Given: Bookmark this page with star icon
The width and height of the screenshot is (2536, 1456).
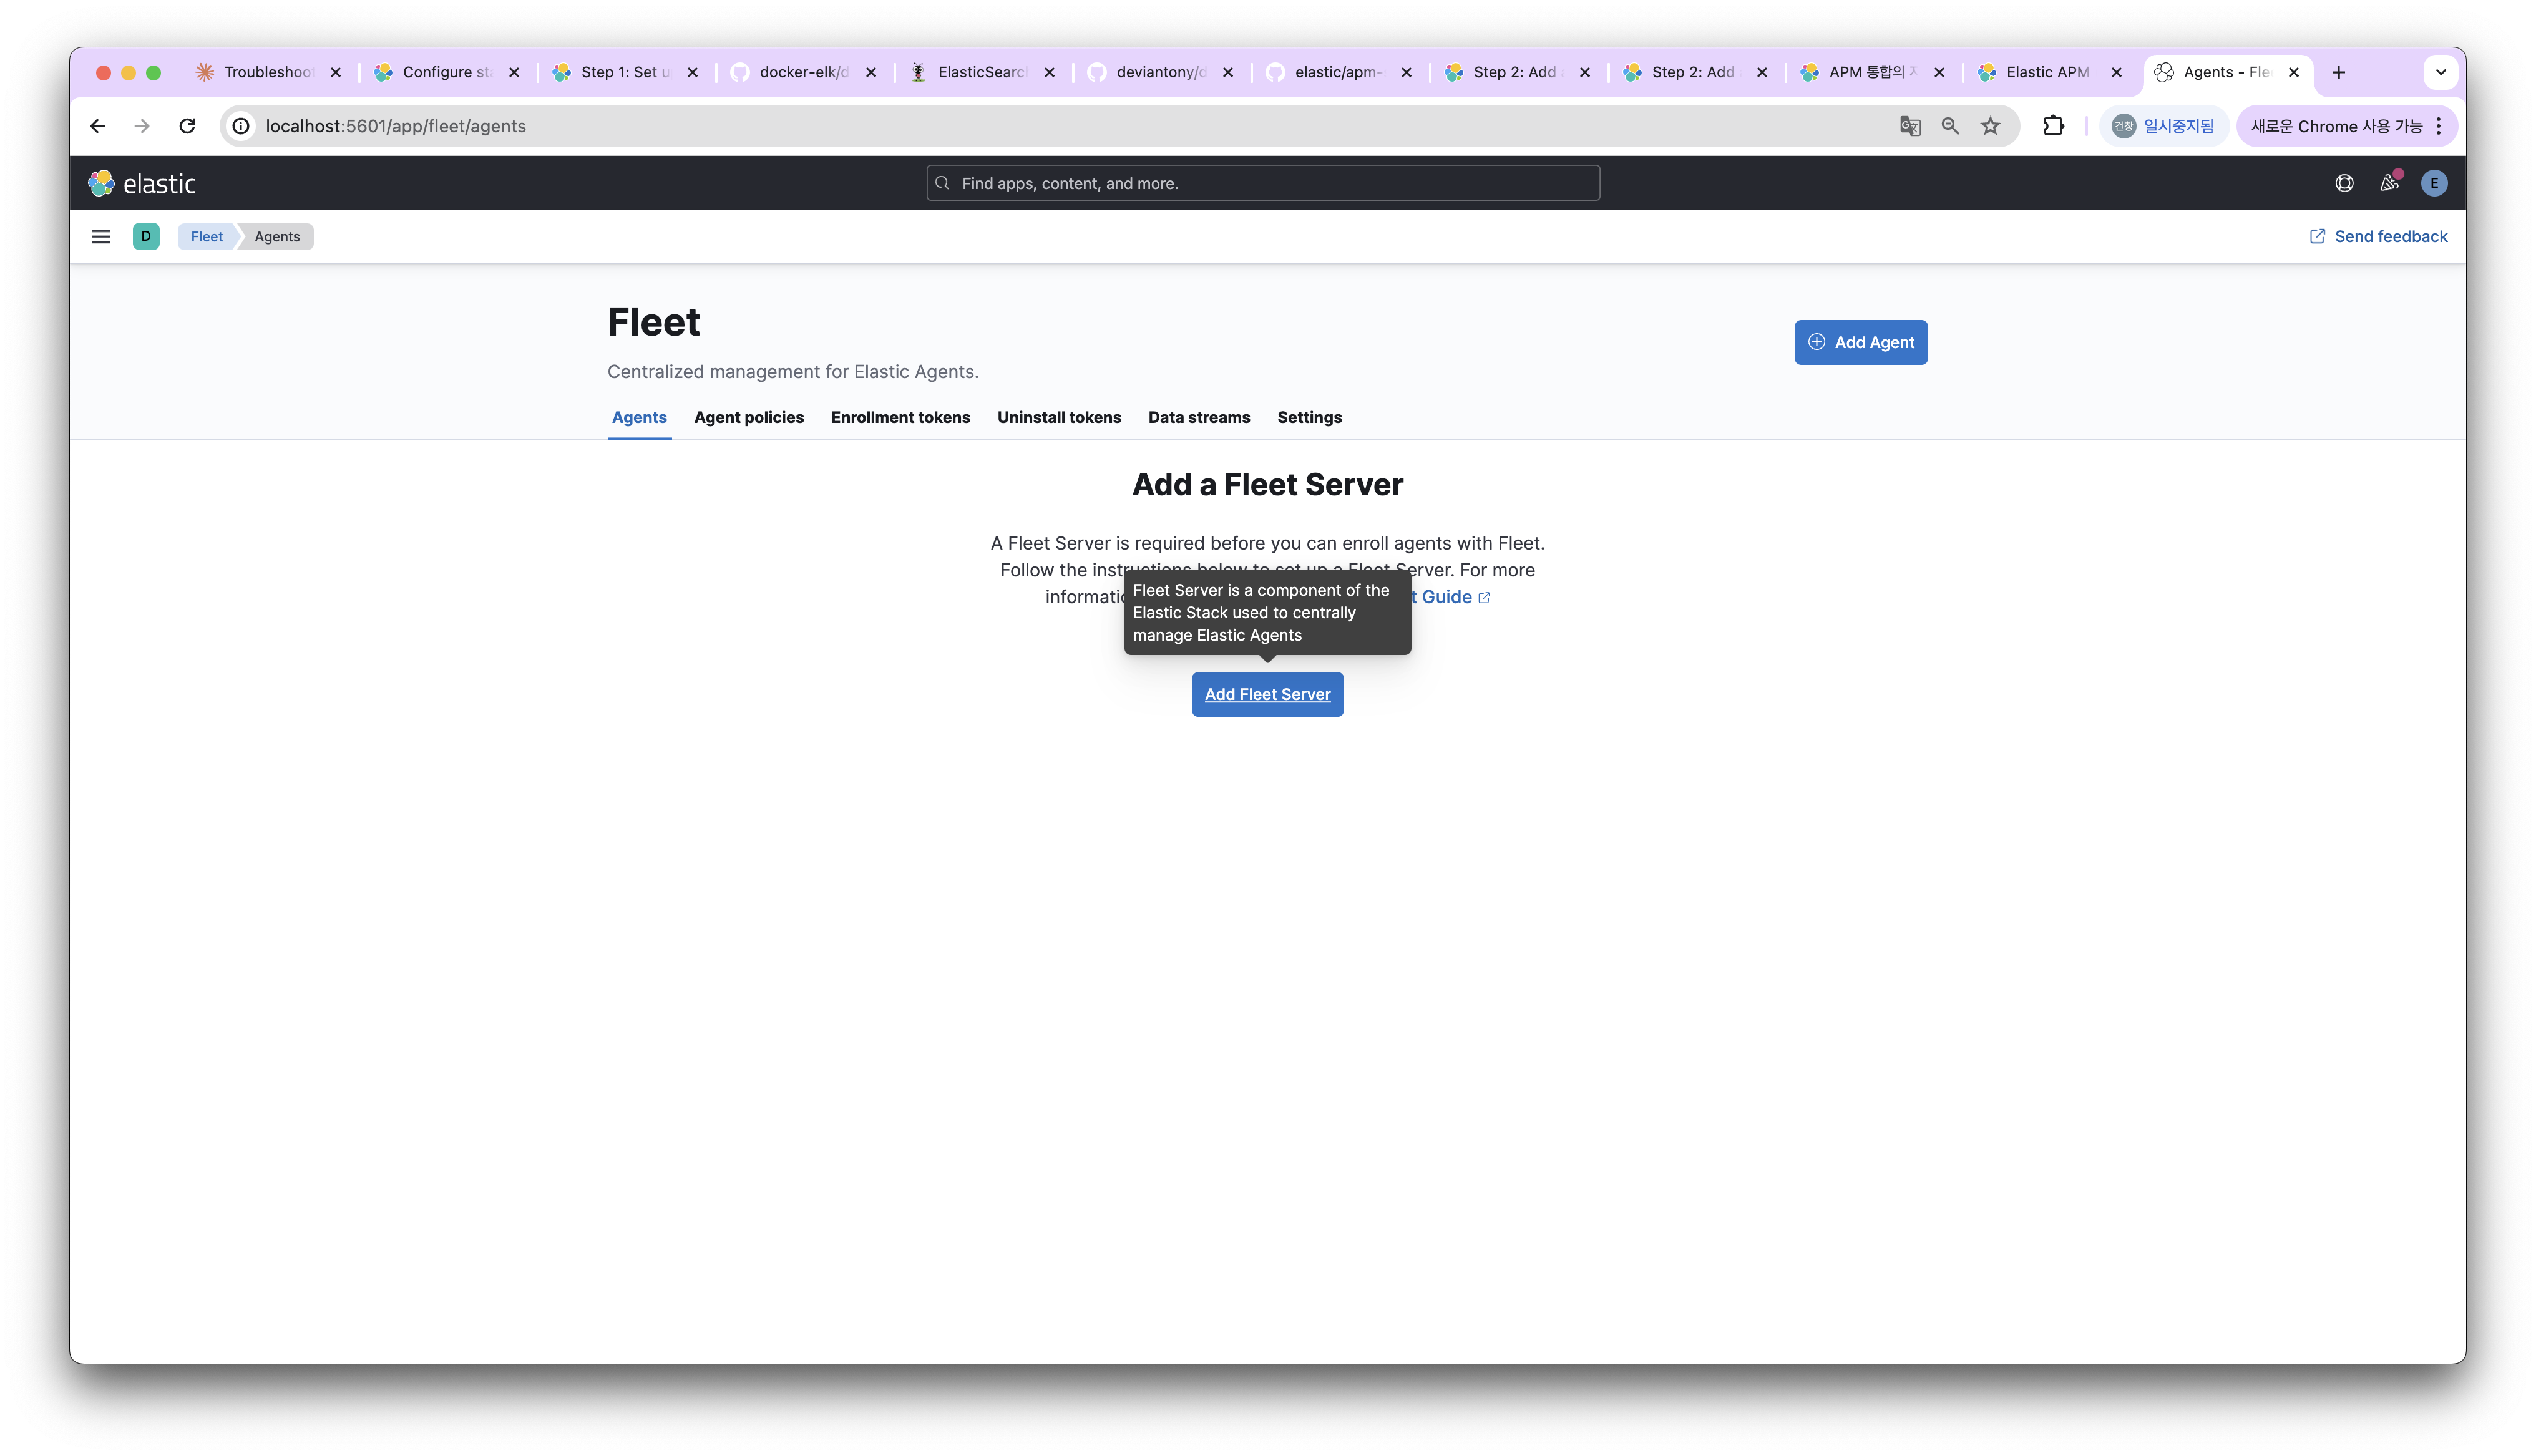Looking at the screenshot, I should (1991, 126).
